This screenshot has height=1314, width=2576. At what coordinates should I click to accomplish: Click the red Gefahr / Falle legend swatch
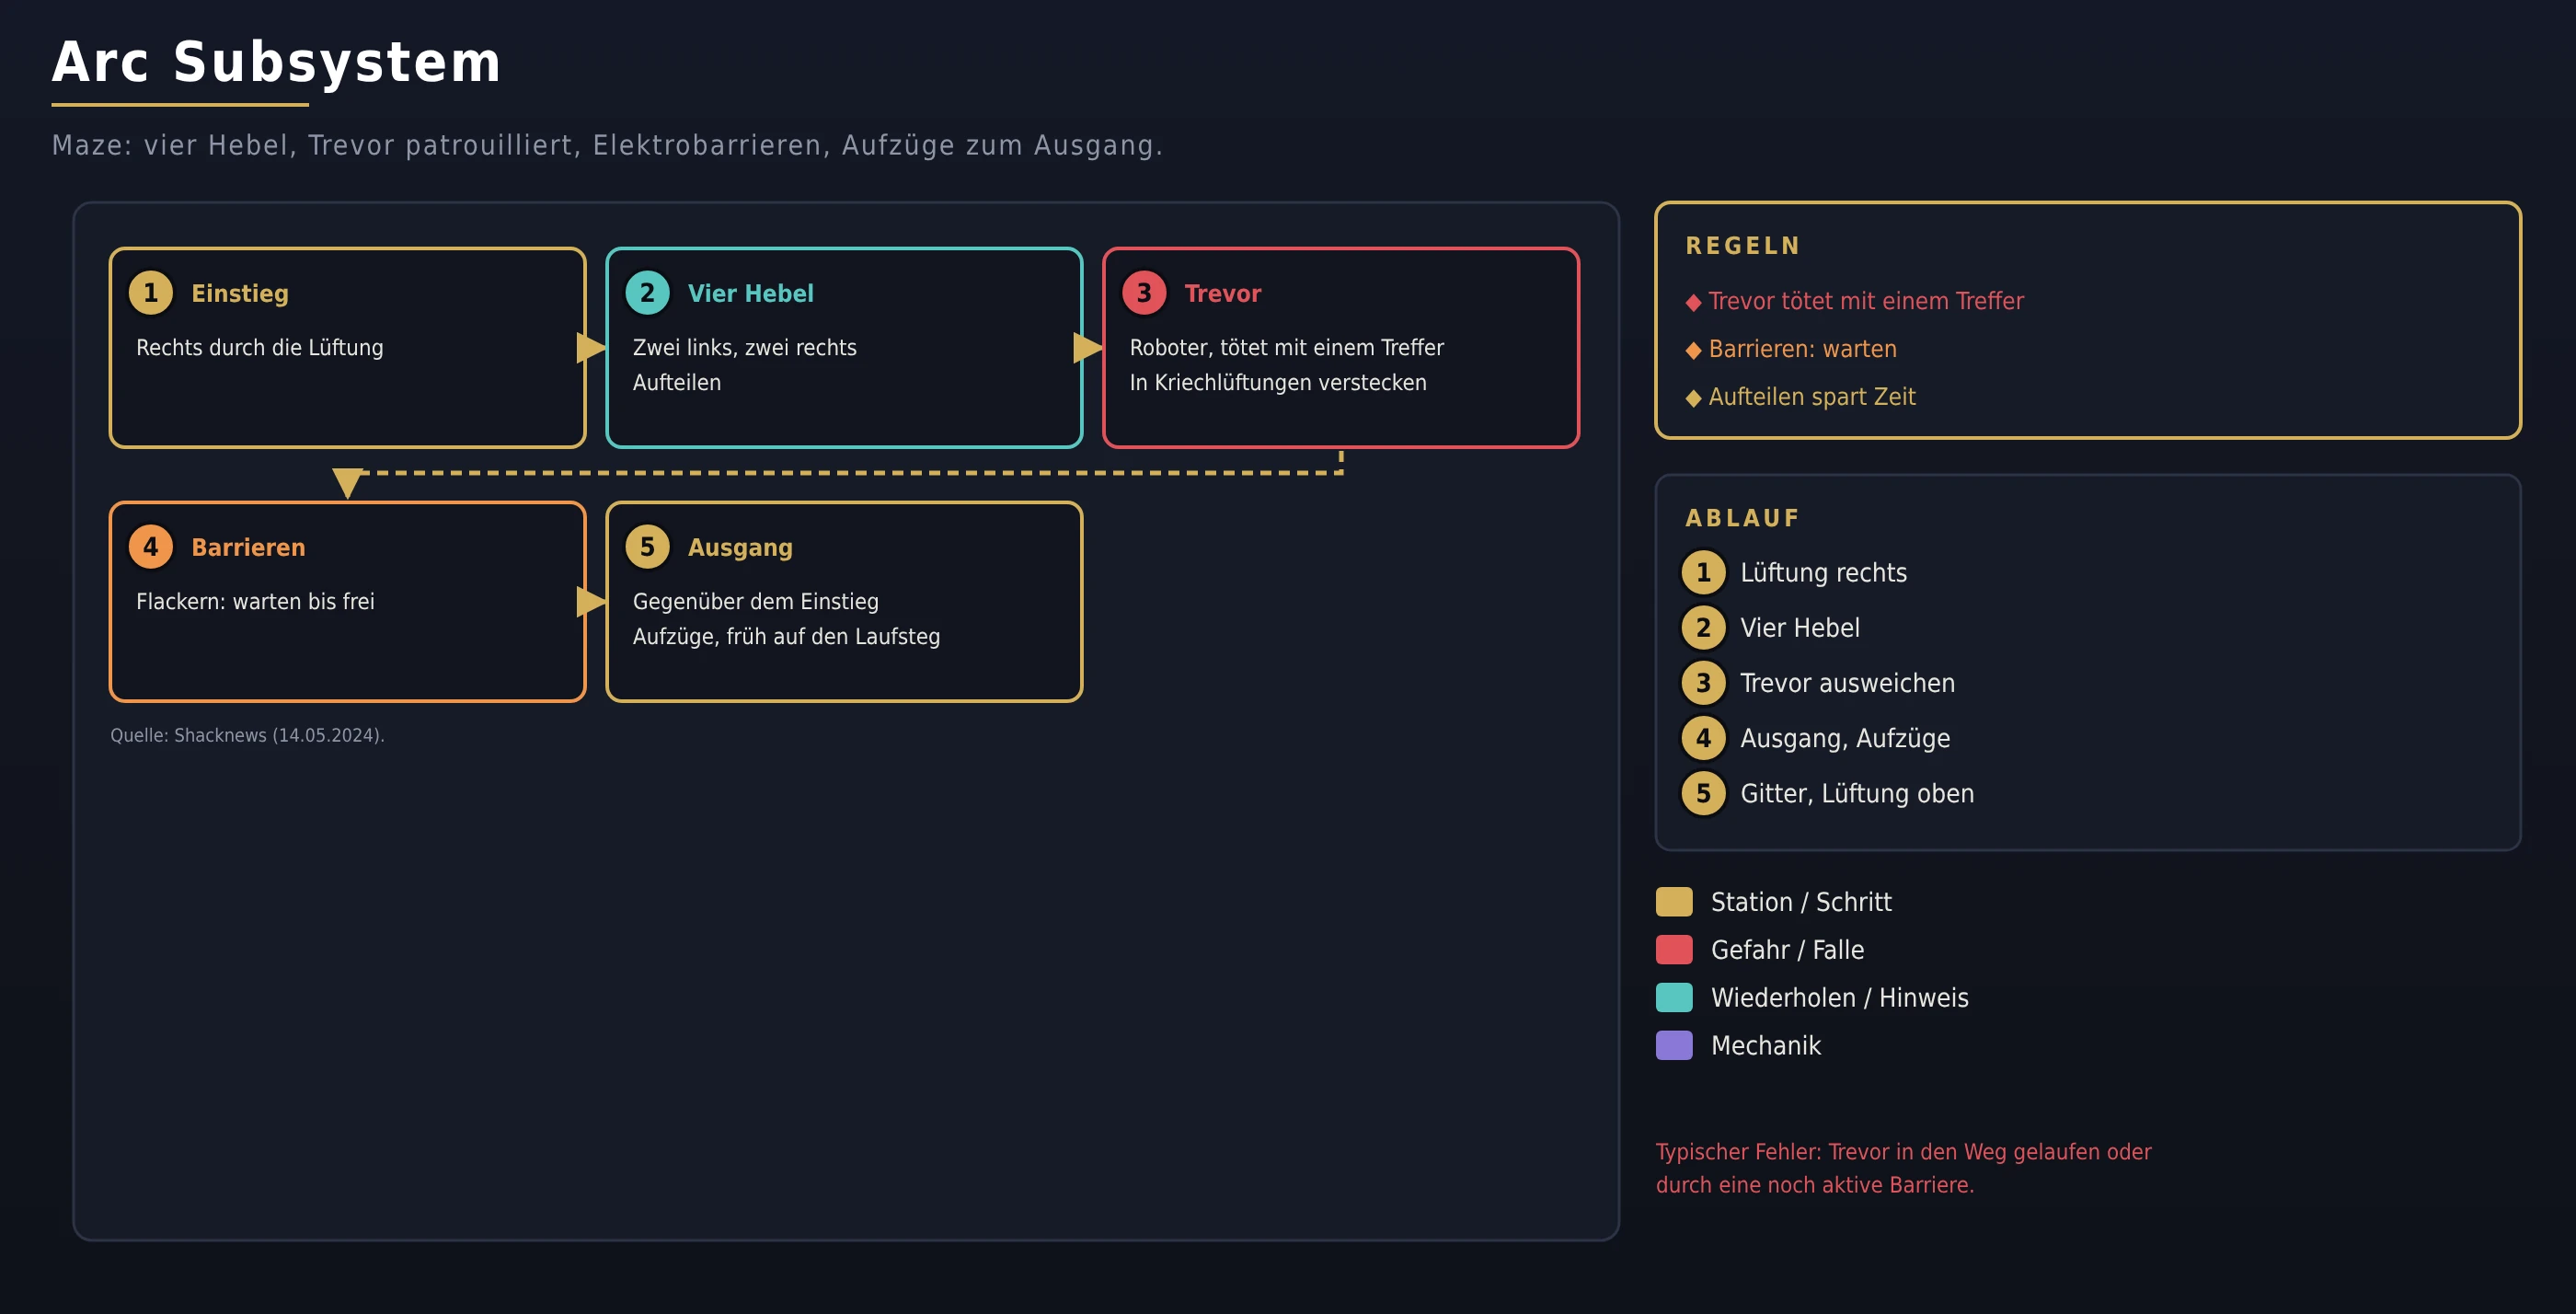pyautogui.click(x=1674, y=950)
